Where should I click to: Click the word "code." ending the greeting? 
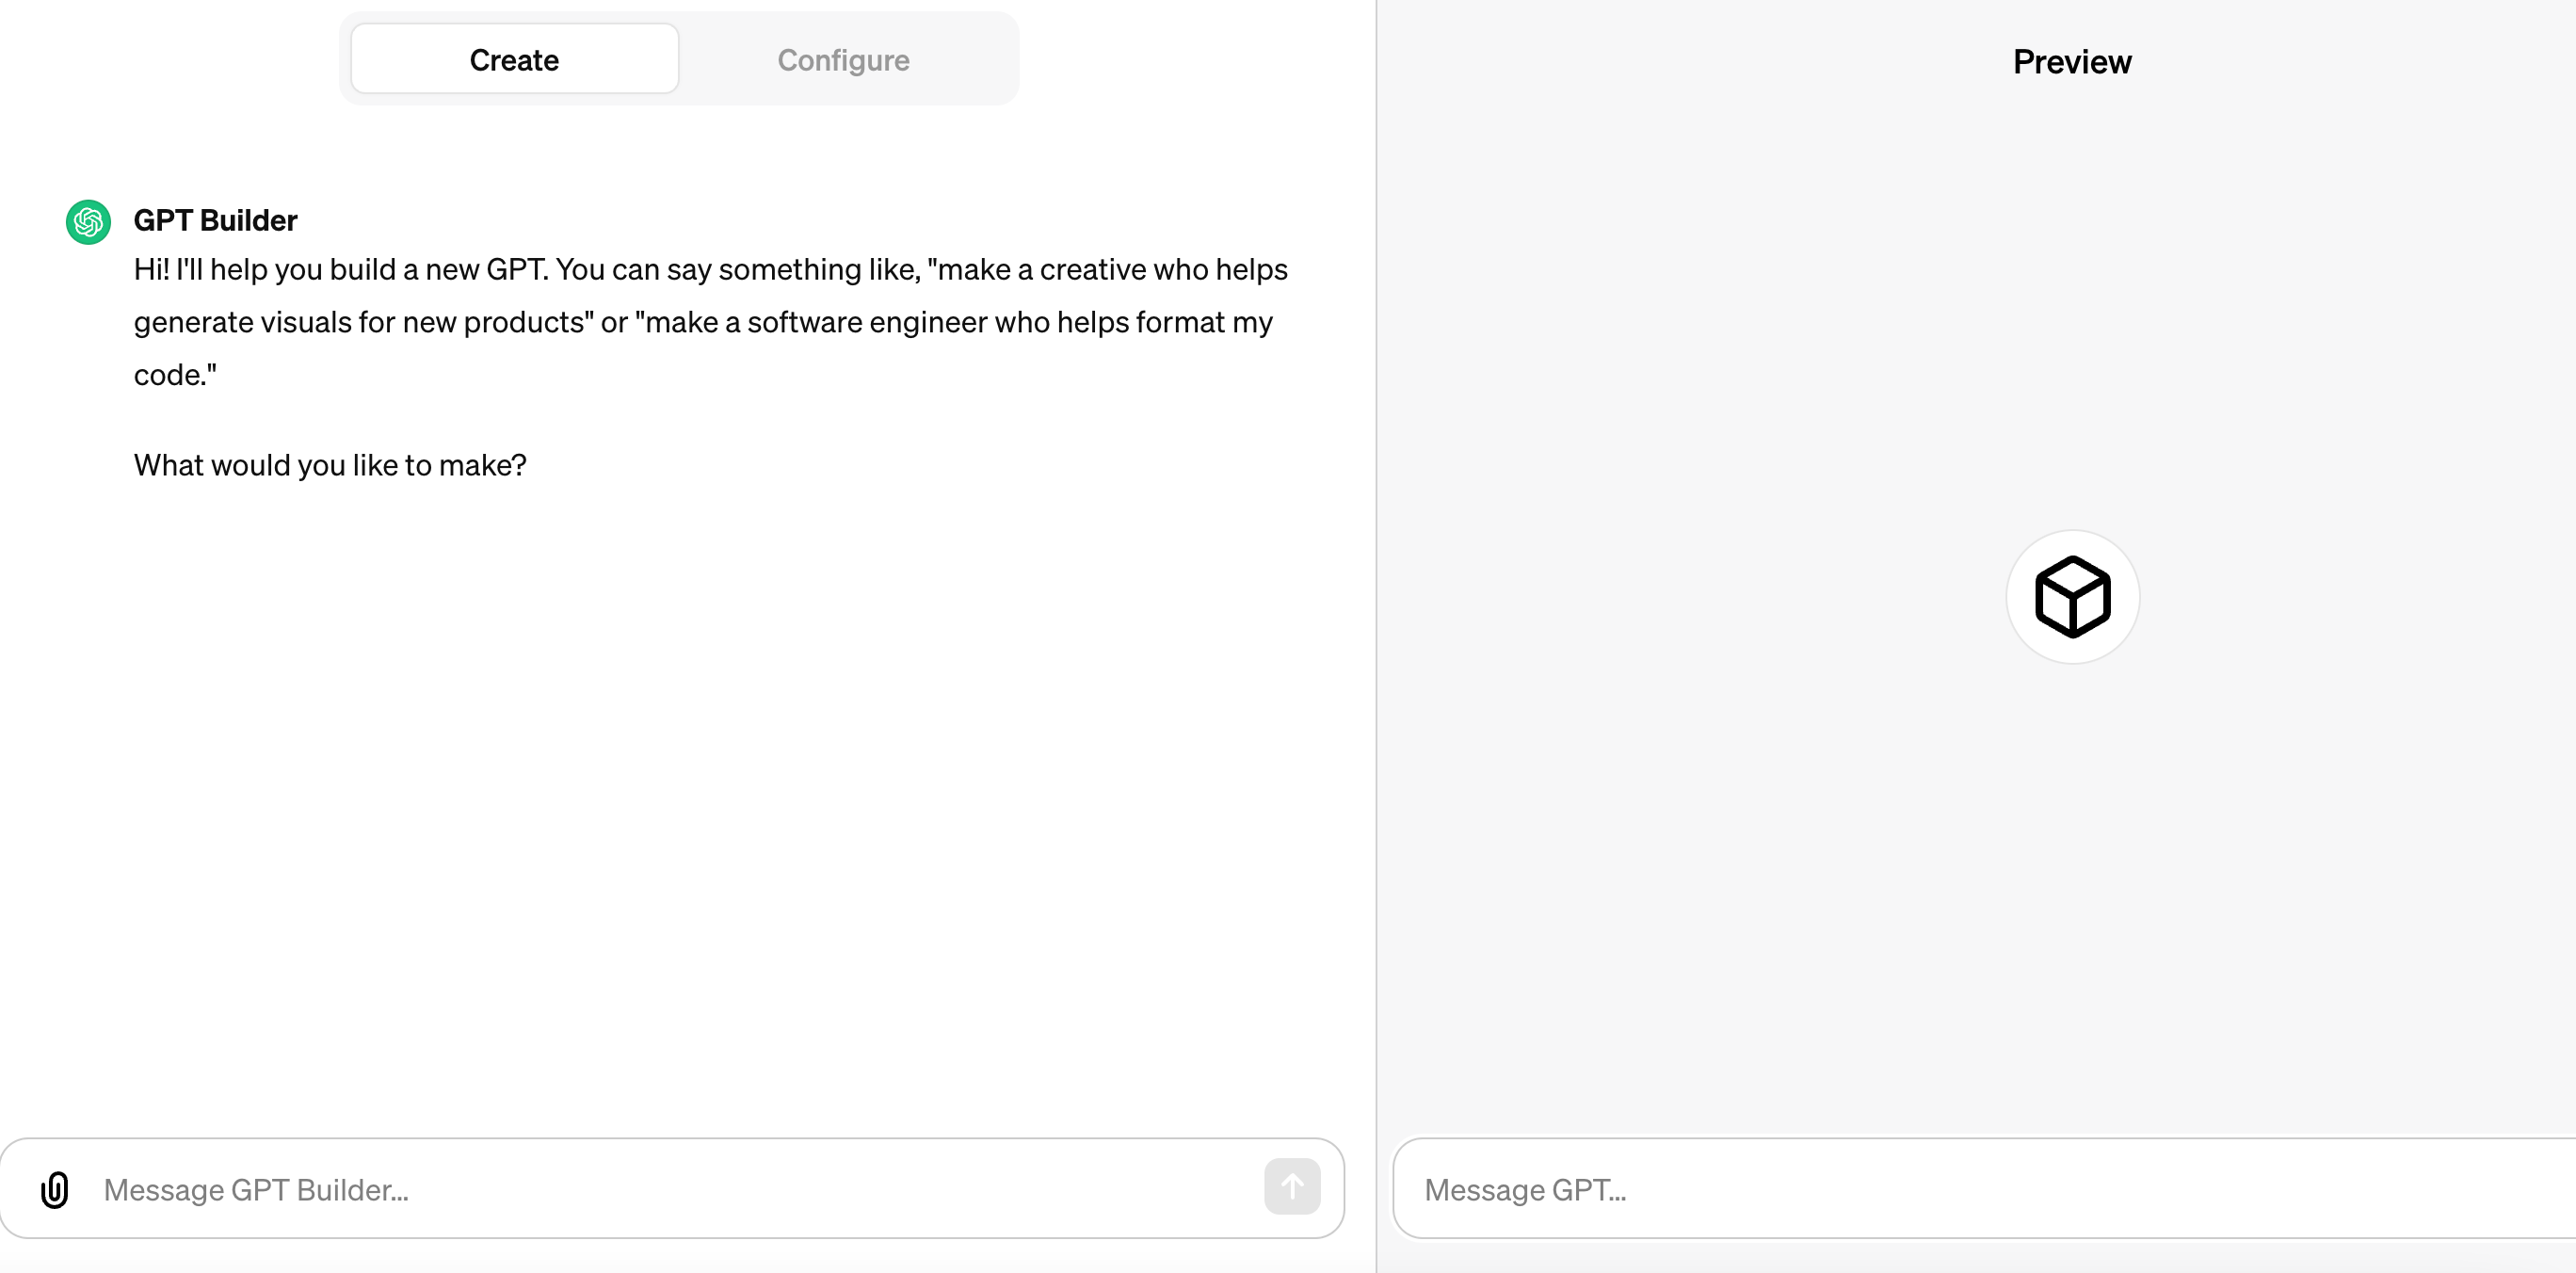[175, 375]
